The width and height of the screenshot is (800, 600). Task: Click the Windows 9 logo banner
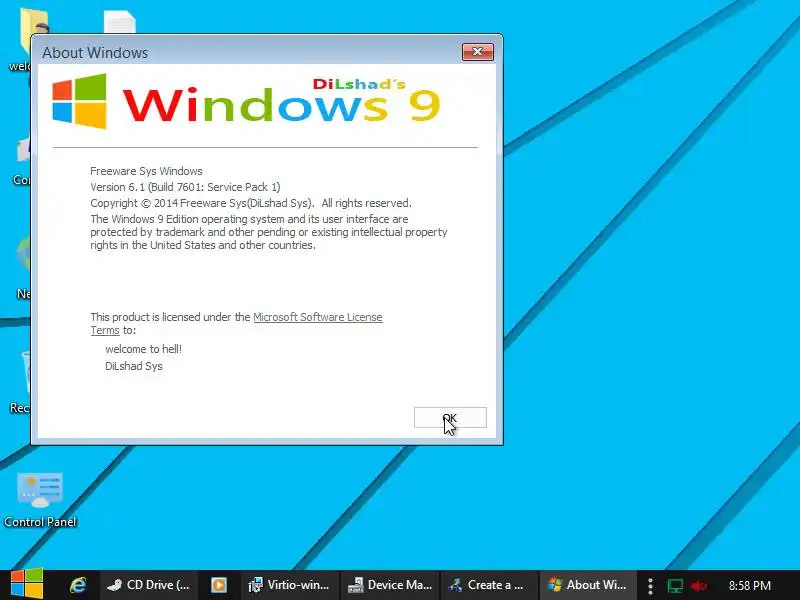click(246, 101)
